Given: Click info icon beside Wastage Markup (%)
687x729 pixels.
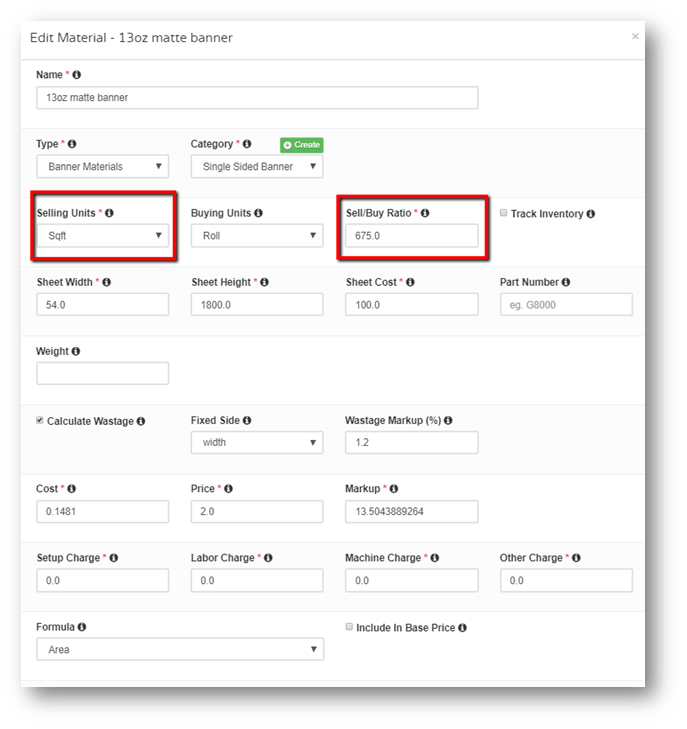Looking at the screenshot, I should [448, 420].
